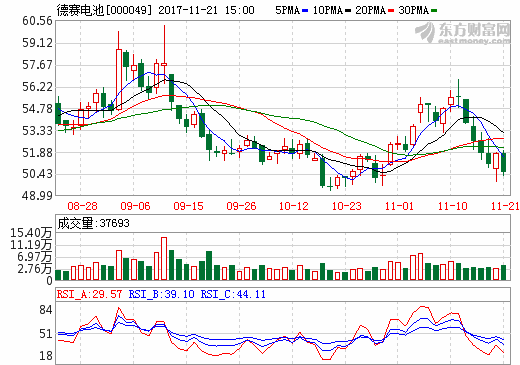
Task: Click the price axis label 54.78
Action: (x=37, y=109)
